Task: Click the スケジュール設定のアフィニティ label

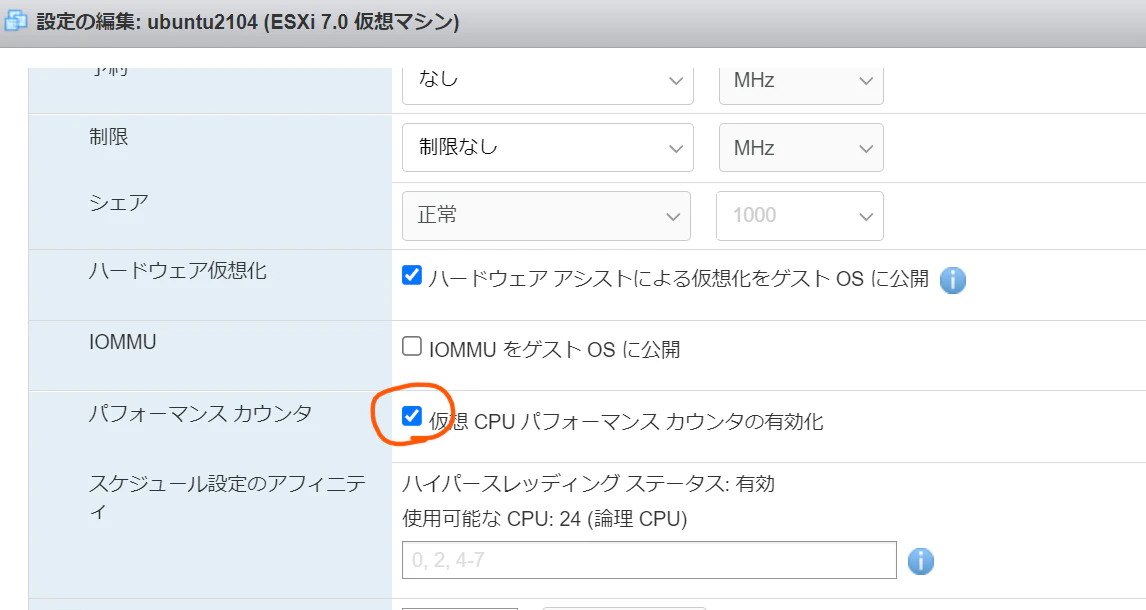Action: 227,497
